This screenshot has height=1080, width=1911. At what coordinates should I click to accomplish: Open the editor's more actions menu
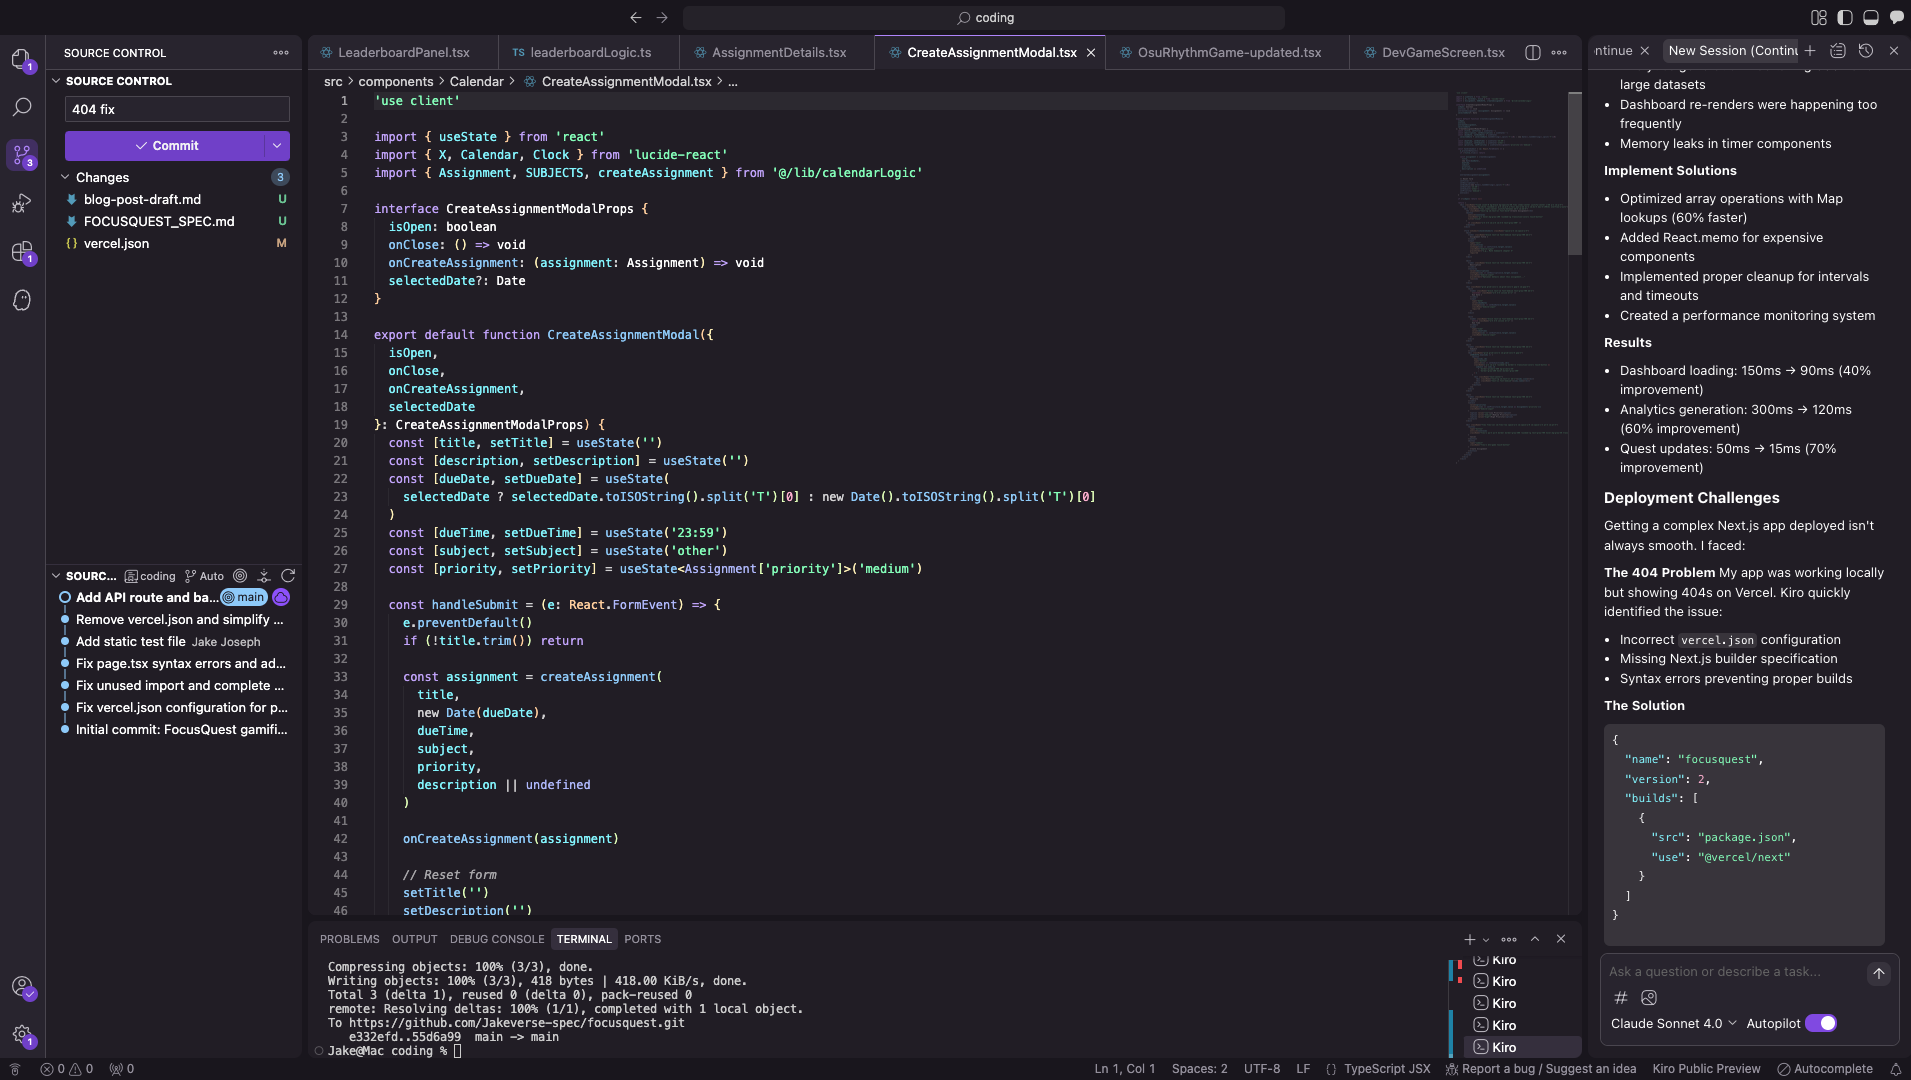(x=1559, y=52)
